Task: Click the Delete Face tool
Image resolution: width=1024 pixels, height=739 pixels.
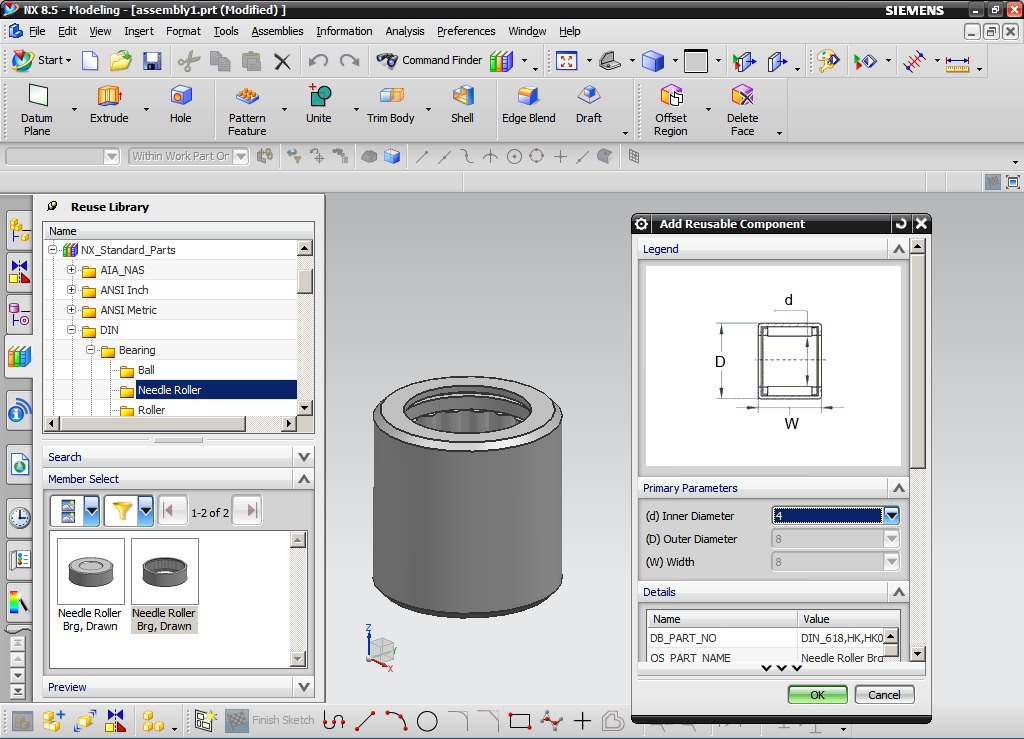Action: coord(743,110)
